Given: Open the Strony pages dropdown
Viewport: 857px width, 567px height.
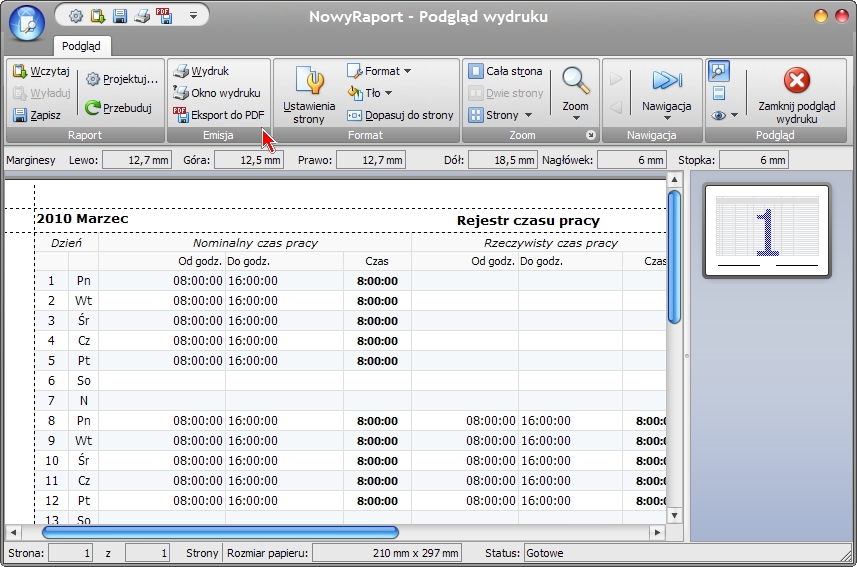Looking at the screenshot, I should tap(500, 115).
